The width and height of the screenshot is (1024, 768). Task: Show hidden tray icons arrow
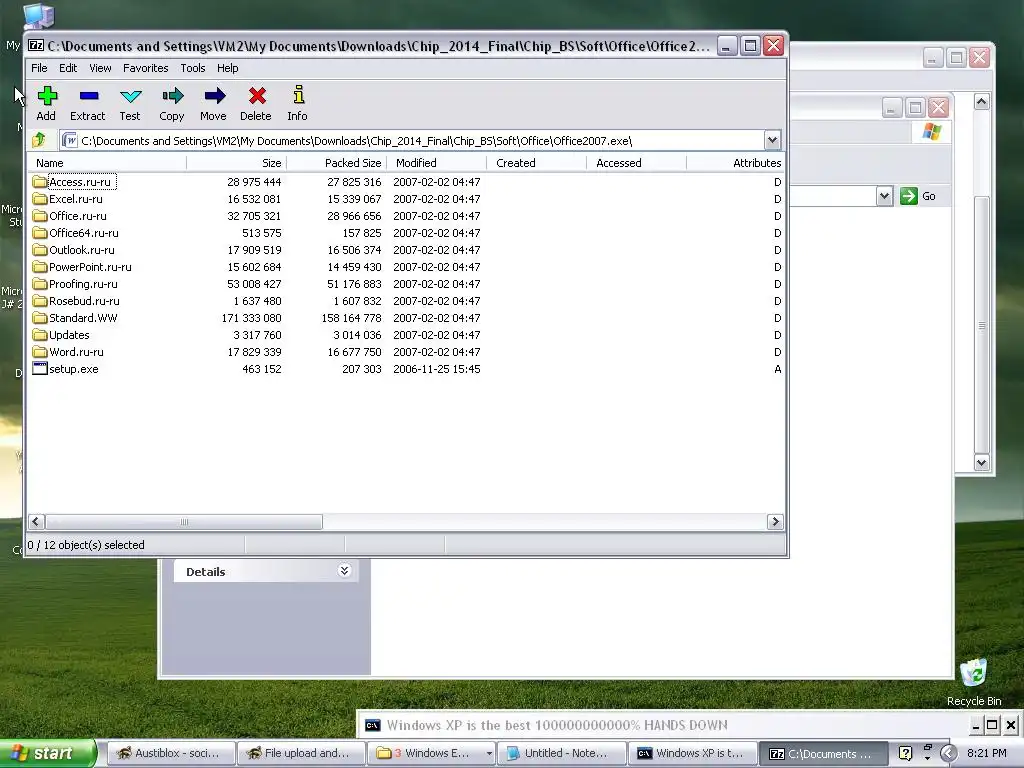pyautogui.click(x=948, y=754)
